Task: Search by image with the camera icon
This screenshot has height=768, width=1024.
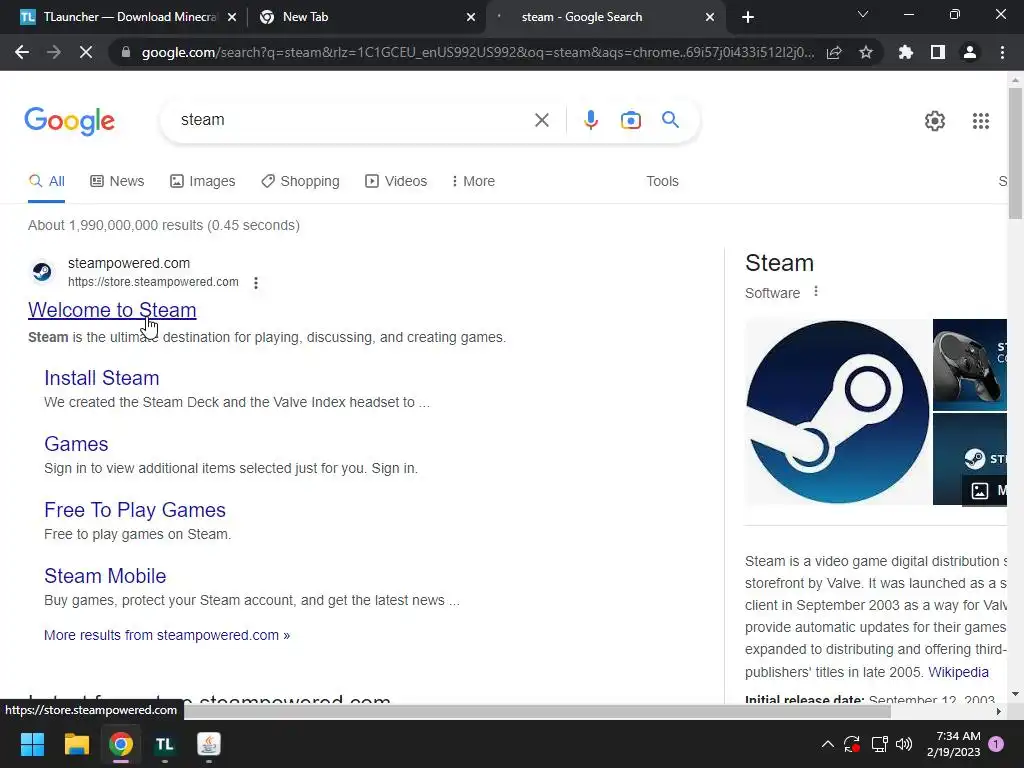Action: (x=630, y=120)
